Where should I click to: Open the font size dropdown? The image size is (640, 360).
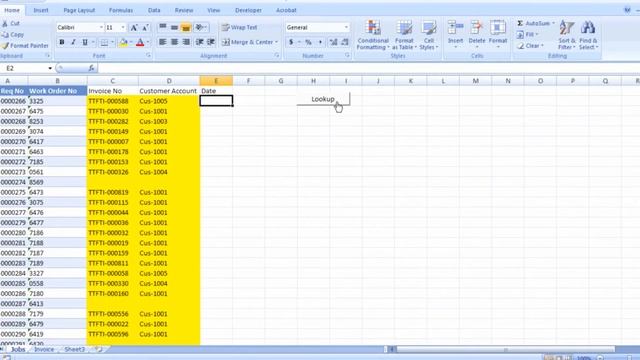[x=123, y=27]
